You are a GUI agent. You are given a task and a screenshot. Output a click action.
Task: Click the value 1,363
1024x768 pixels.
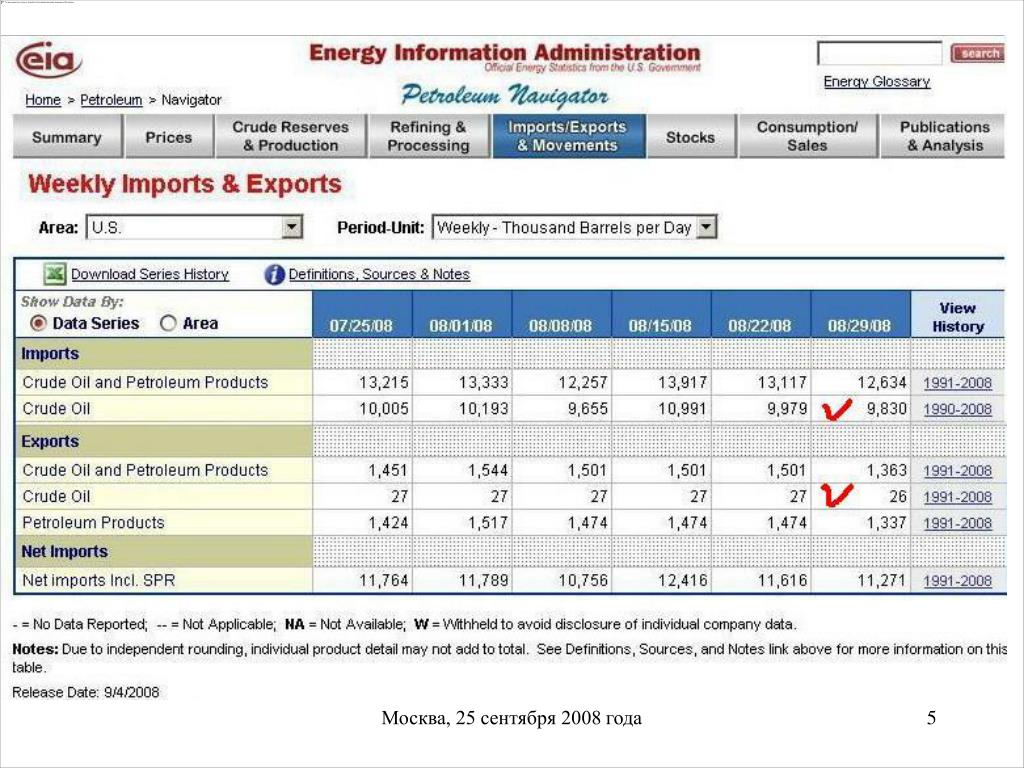(886, 470)
